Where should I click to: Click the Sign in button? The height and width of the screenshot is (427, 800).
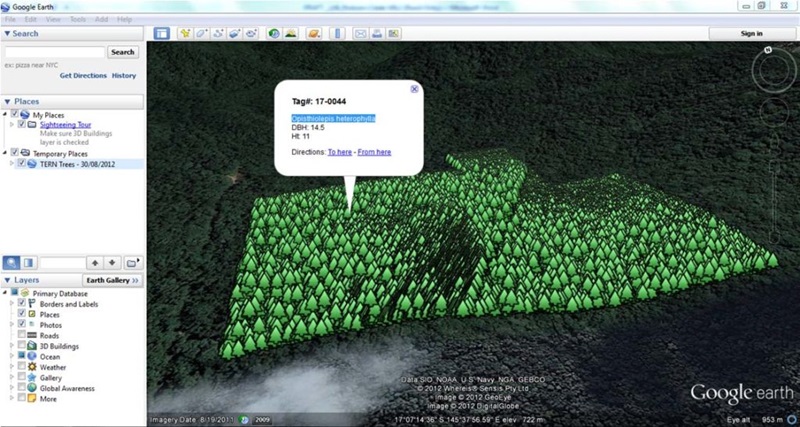[x=752, y=34]
